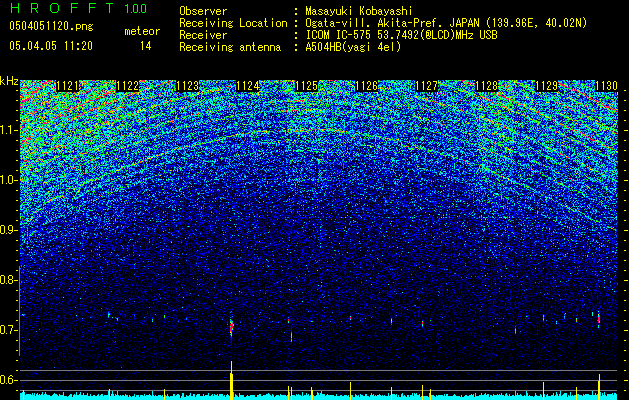The width and height of the screenshot is (629, 400).
Task: Click the 1121 time marker
Action: [67, 86]
